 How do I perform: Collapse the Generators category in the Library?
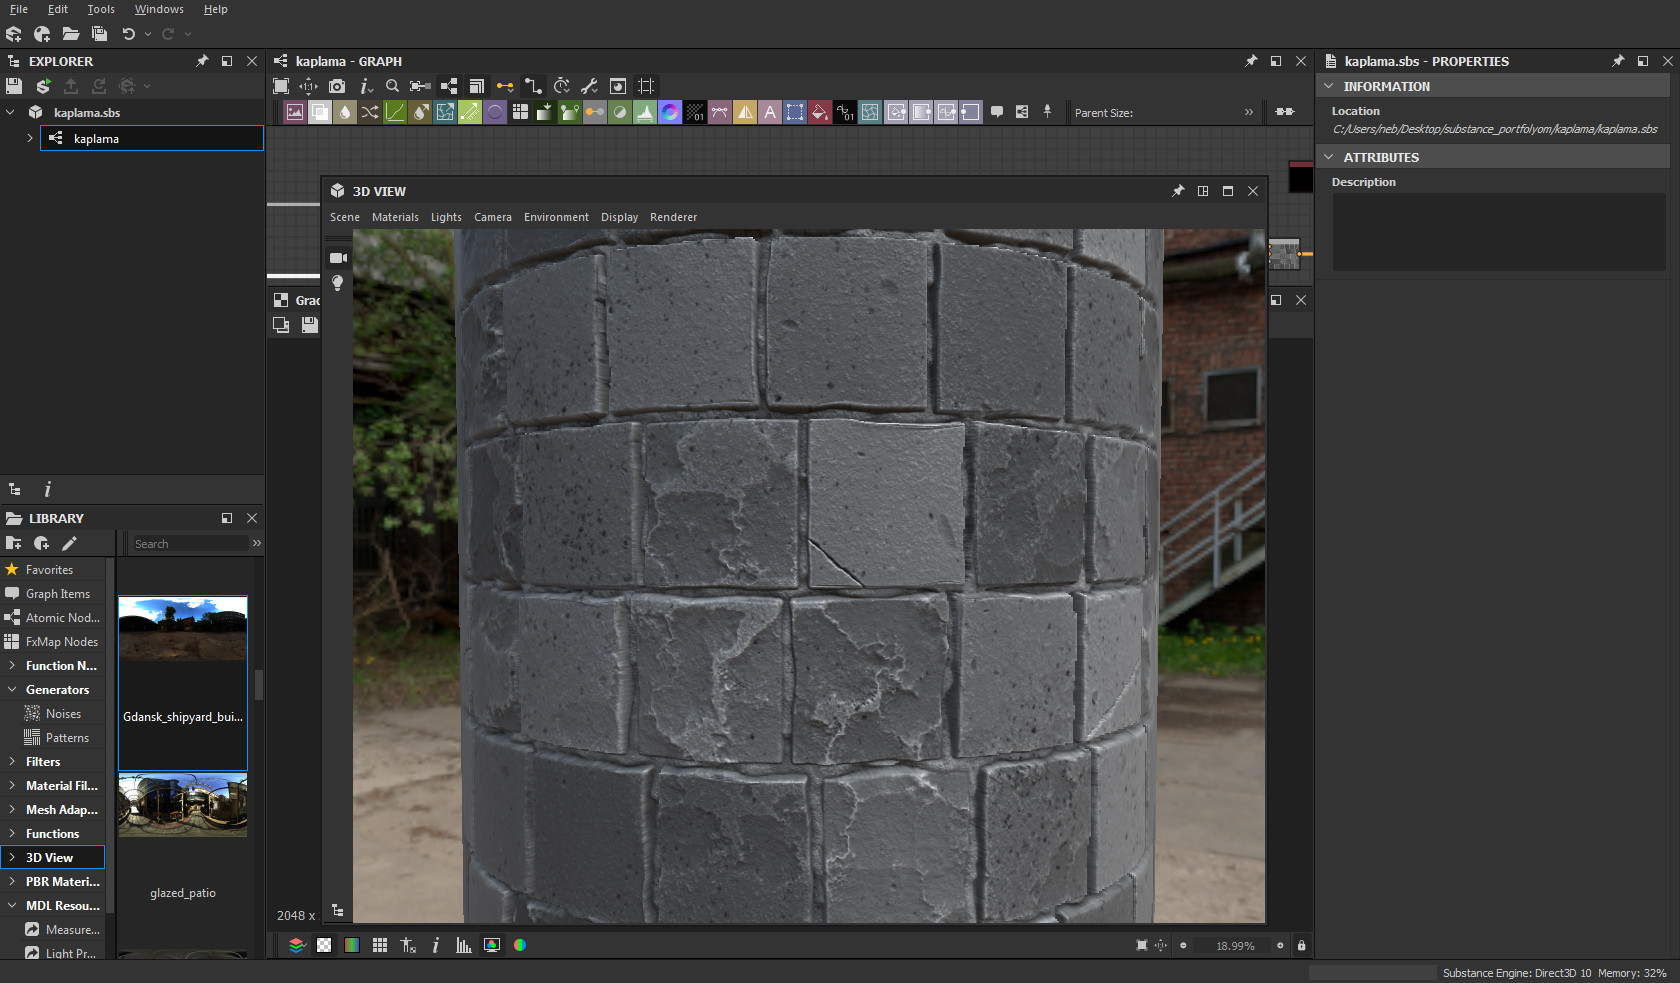pyautogui.click(x=12, y=689)
